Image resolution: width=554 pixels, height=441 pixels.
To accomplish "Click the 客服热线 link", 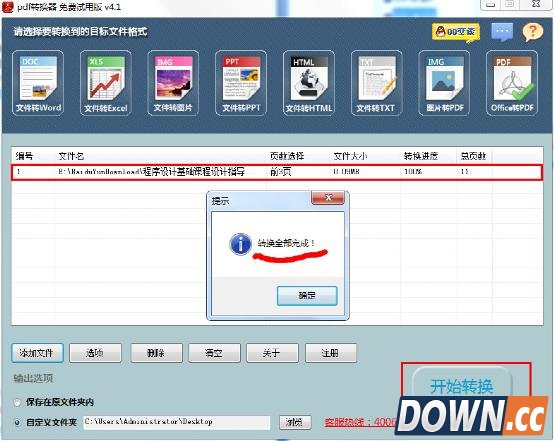I will (x=360, y=422).
